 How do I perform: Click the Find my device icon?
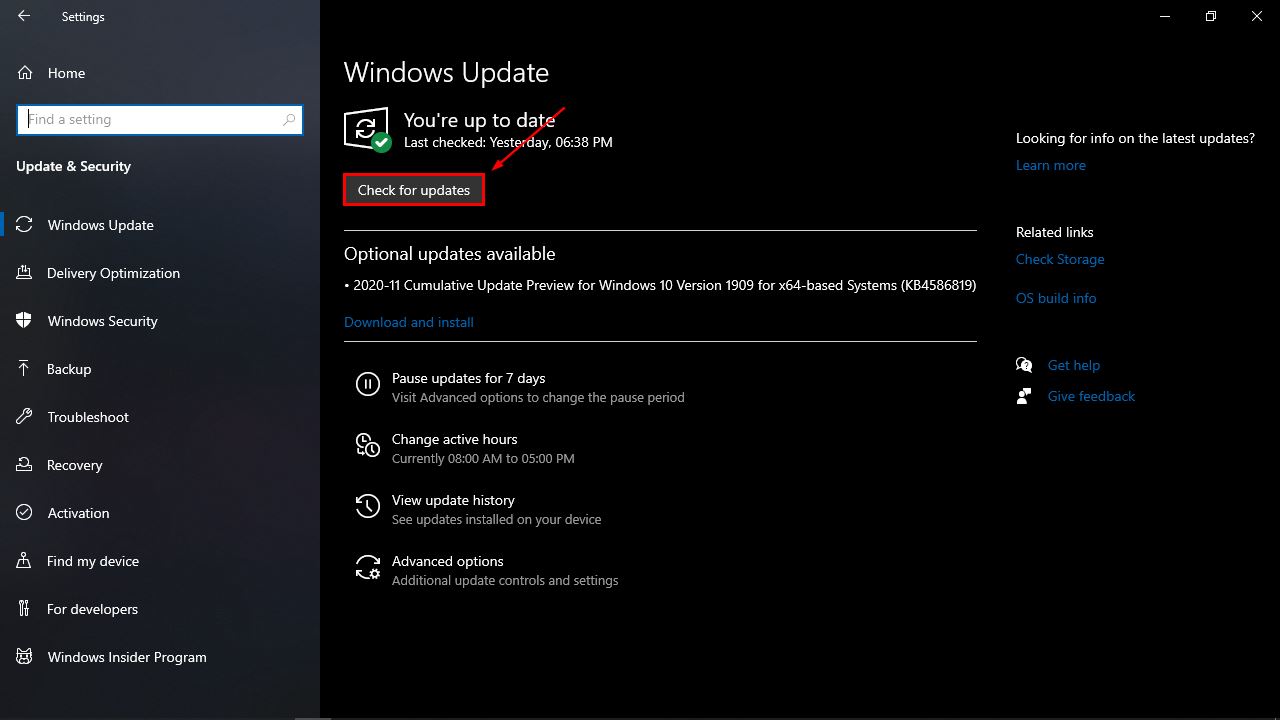[25, 561]
